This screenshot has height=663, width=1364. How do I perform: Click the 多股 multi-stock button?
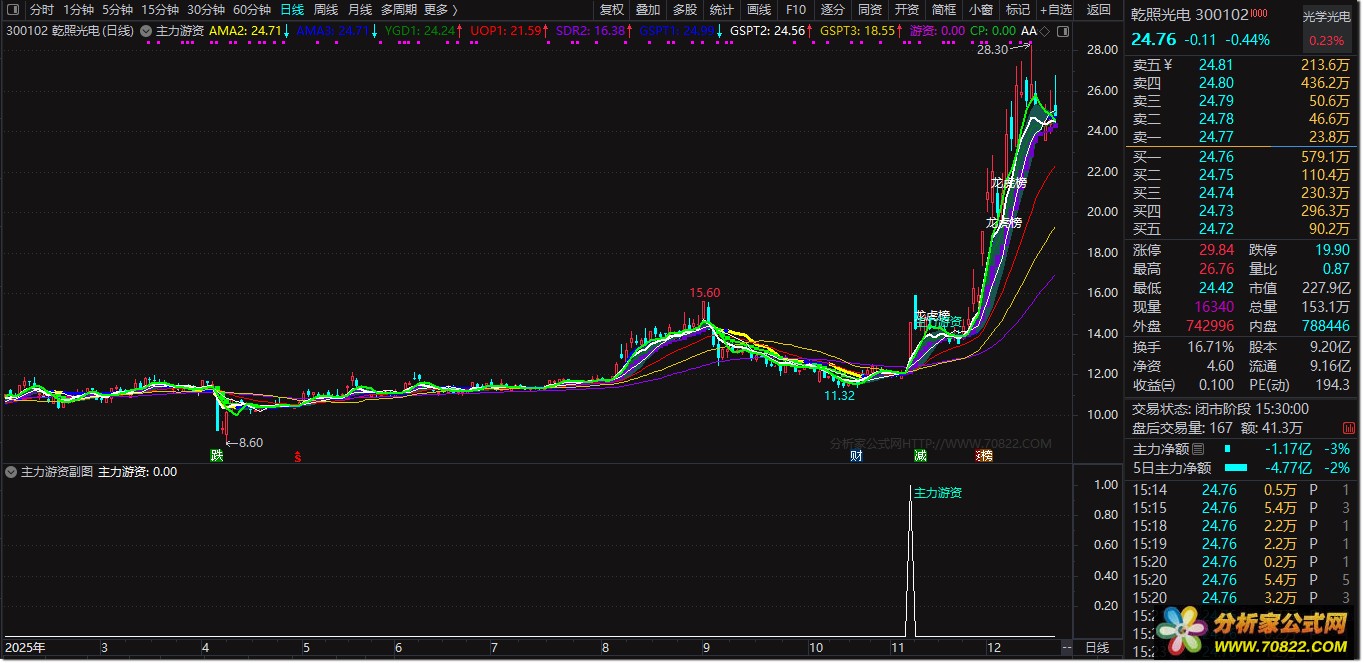(x=685, y=10)
